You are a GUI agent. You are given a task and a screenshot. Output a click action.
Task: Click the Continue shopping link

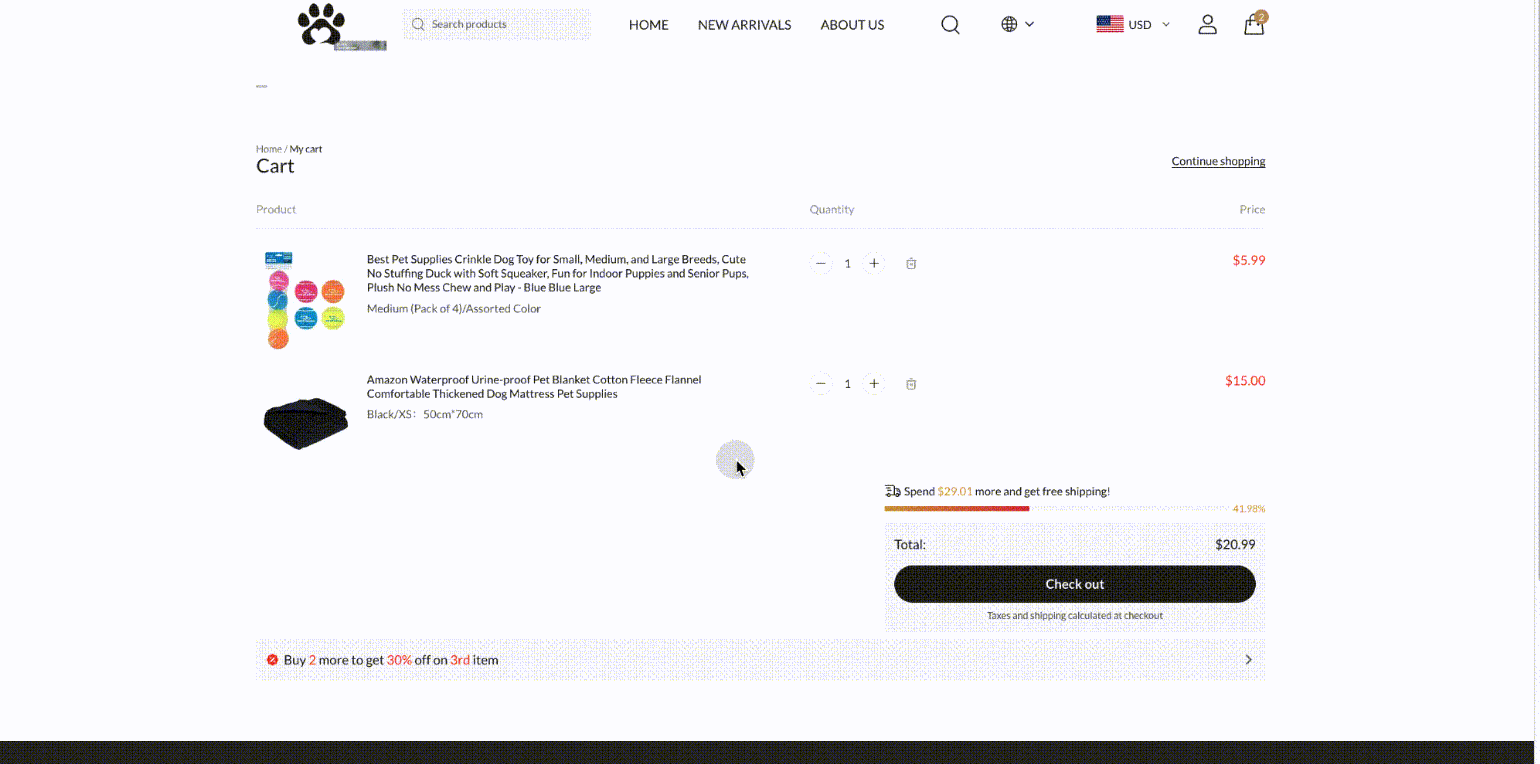pyautogui.click(x=1218, y=161)
